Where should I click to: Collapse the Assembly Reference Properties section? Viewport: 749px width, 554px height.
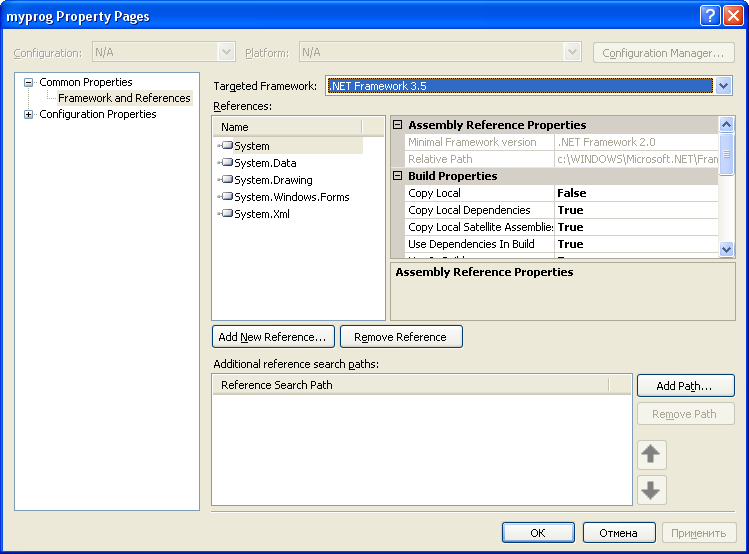397,125
